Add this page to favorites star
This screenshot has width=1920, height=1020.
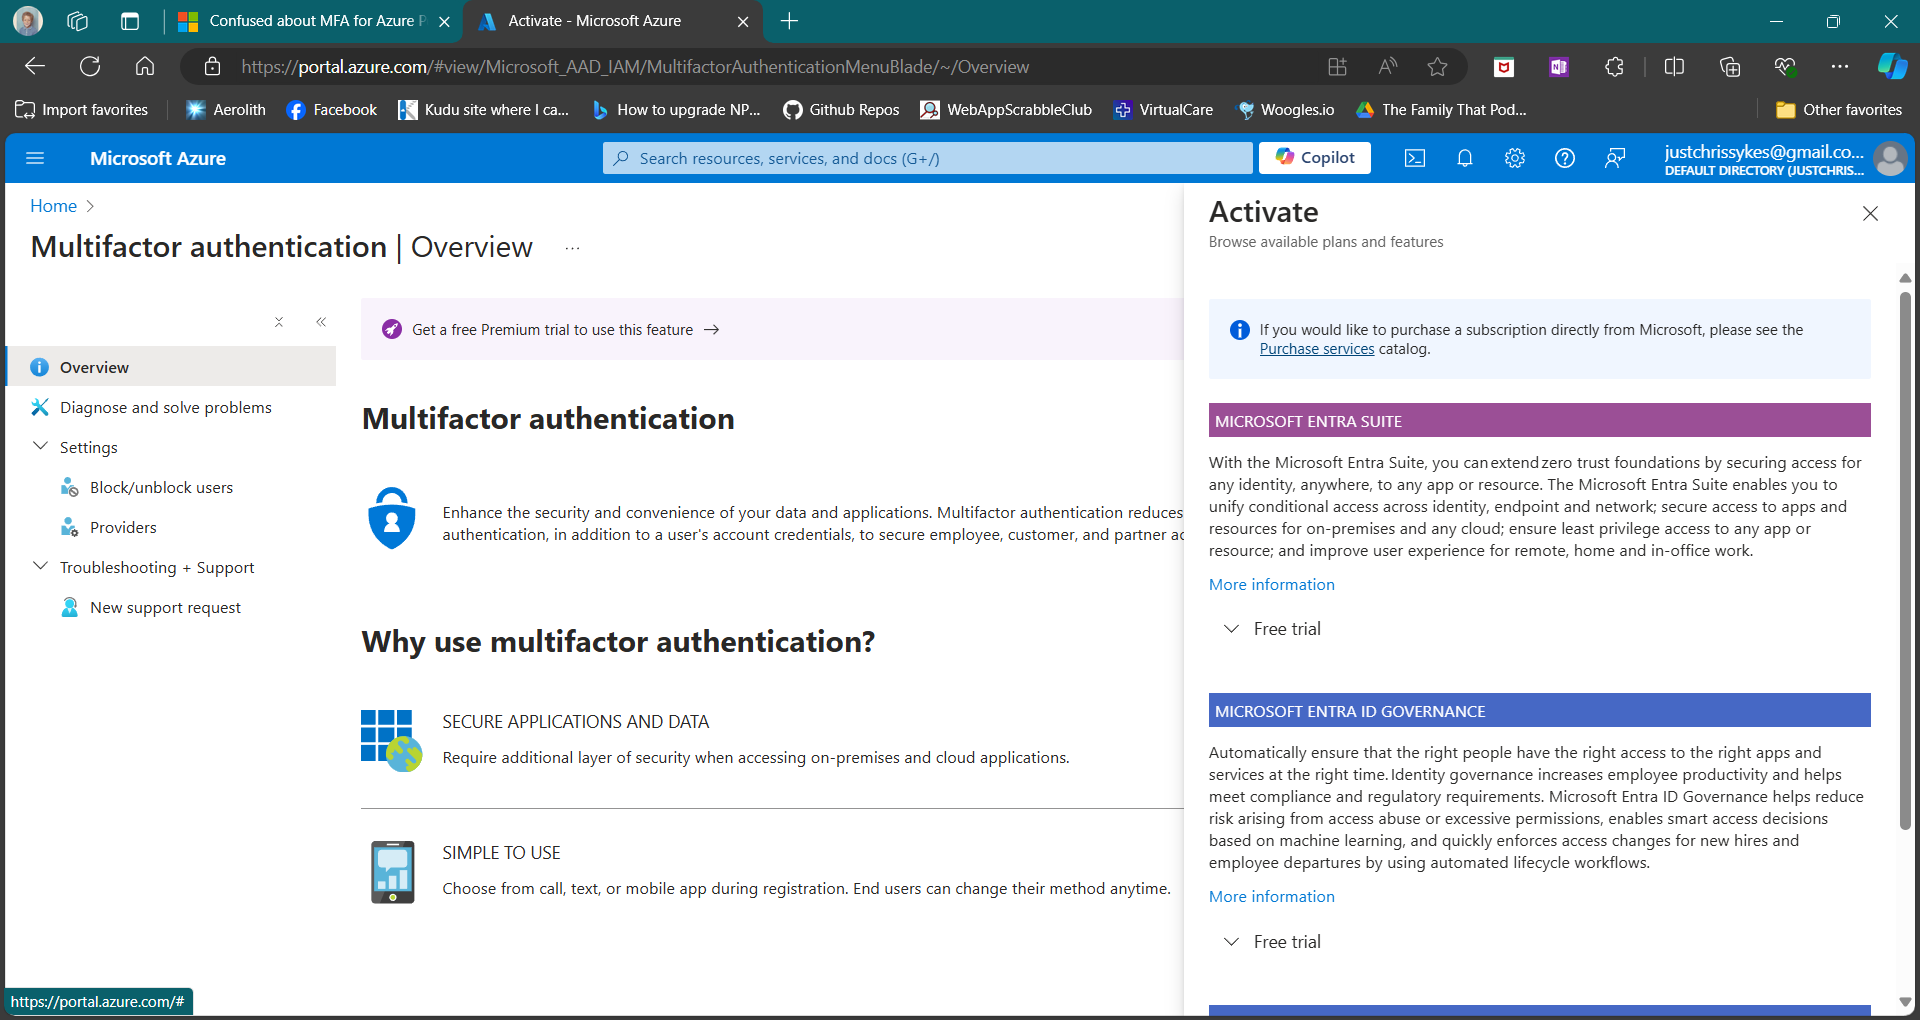click(x=1437, y=67)
